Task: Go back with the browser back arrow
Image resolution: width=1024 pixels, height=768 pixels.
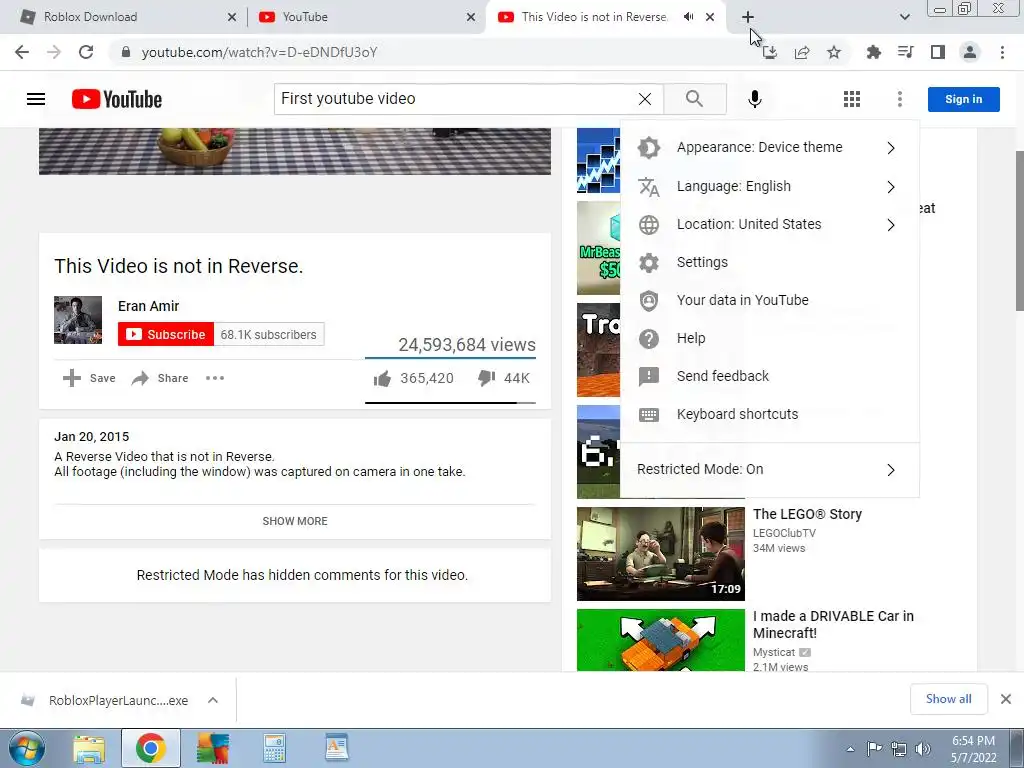Action: point(22,52)
